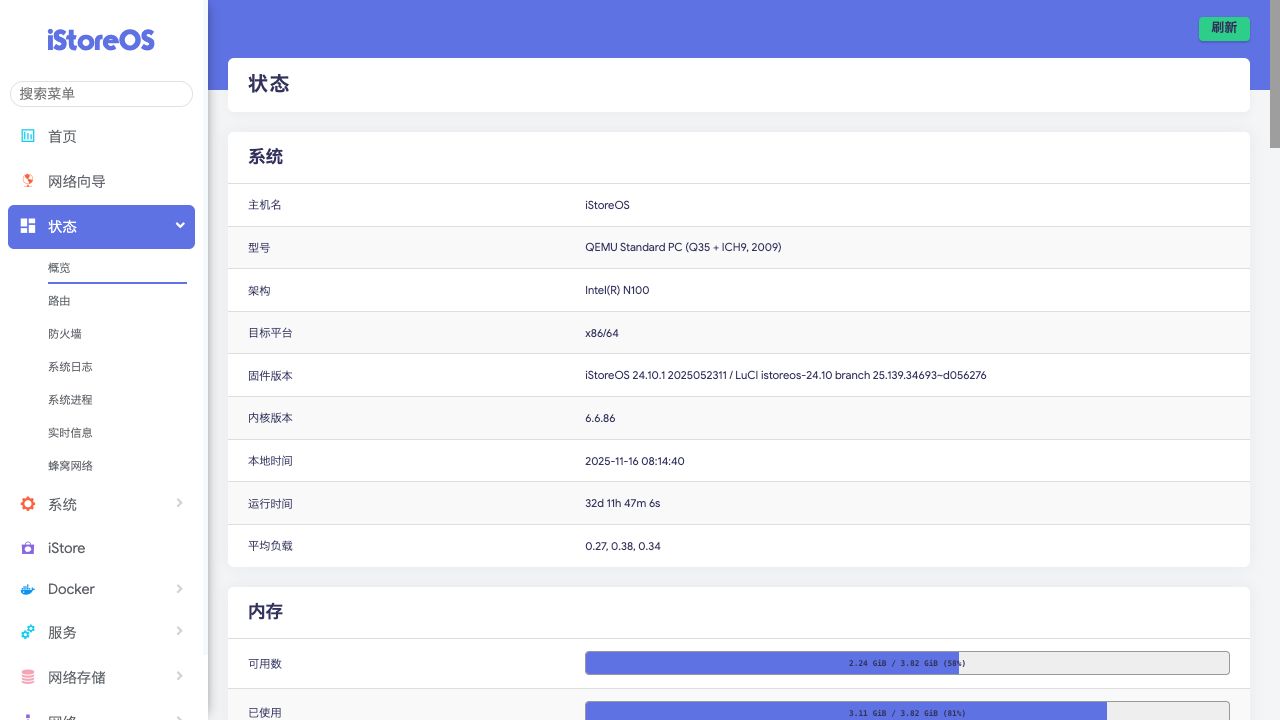This screenshot has width=1280, height=720.
Task: Click the network storage (网络存储) disk icon
Action: (x=28, y=677)
